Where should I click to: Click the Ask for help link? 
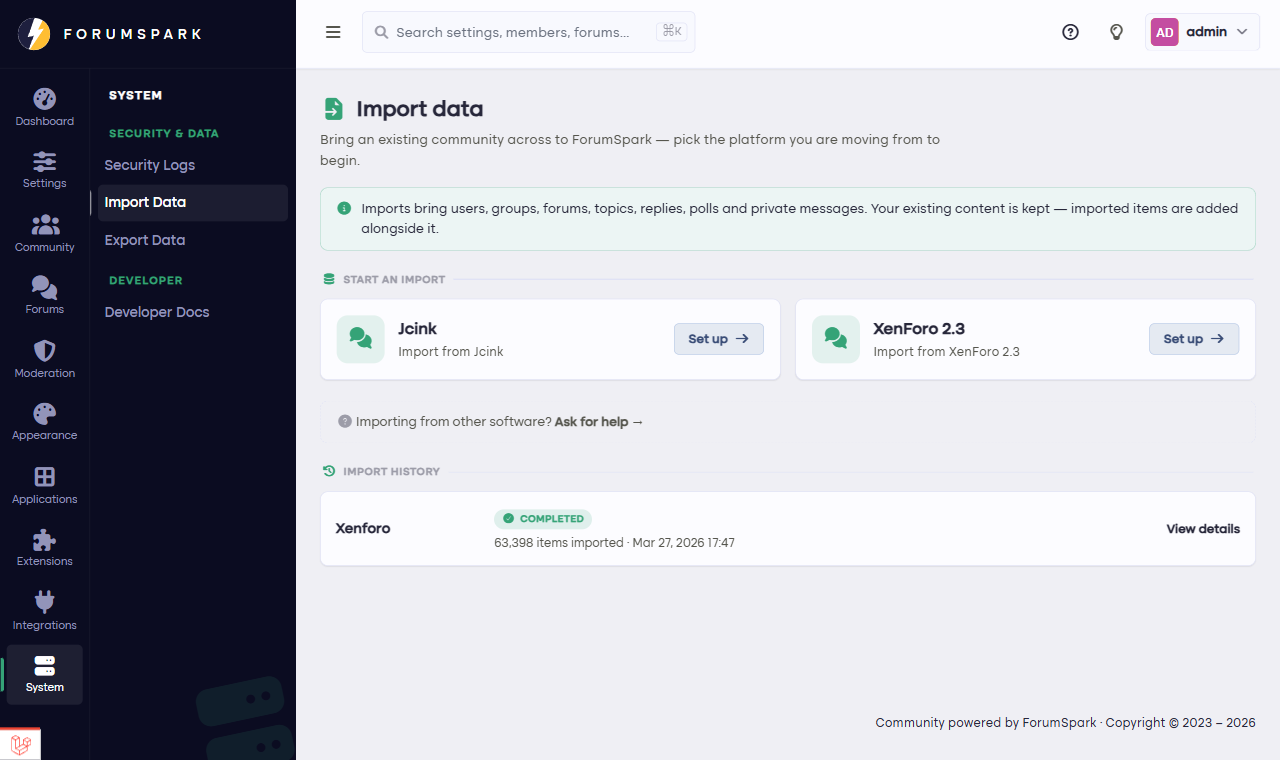pos(599,422)
